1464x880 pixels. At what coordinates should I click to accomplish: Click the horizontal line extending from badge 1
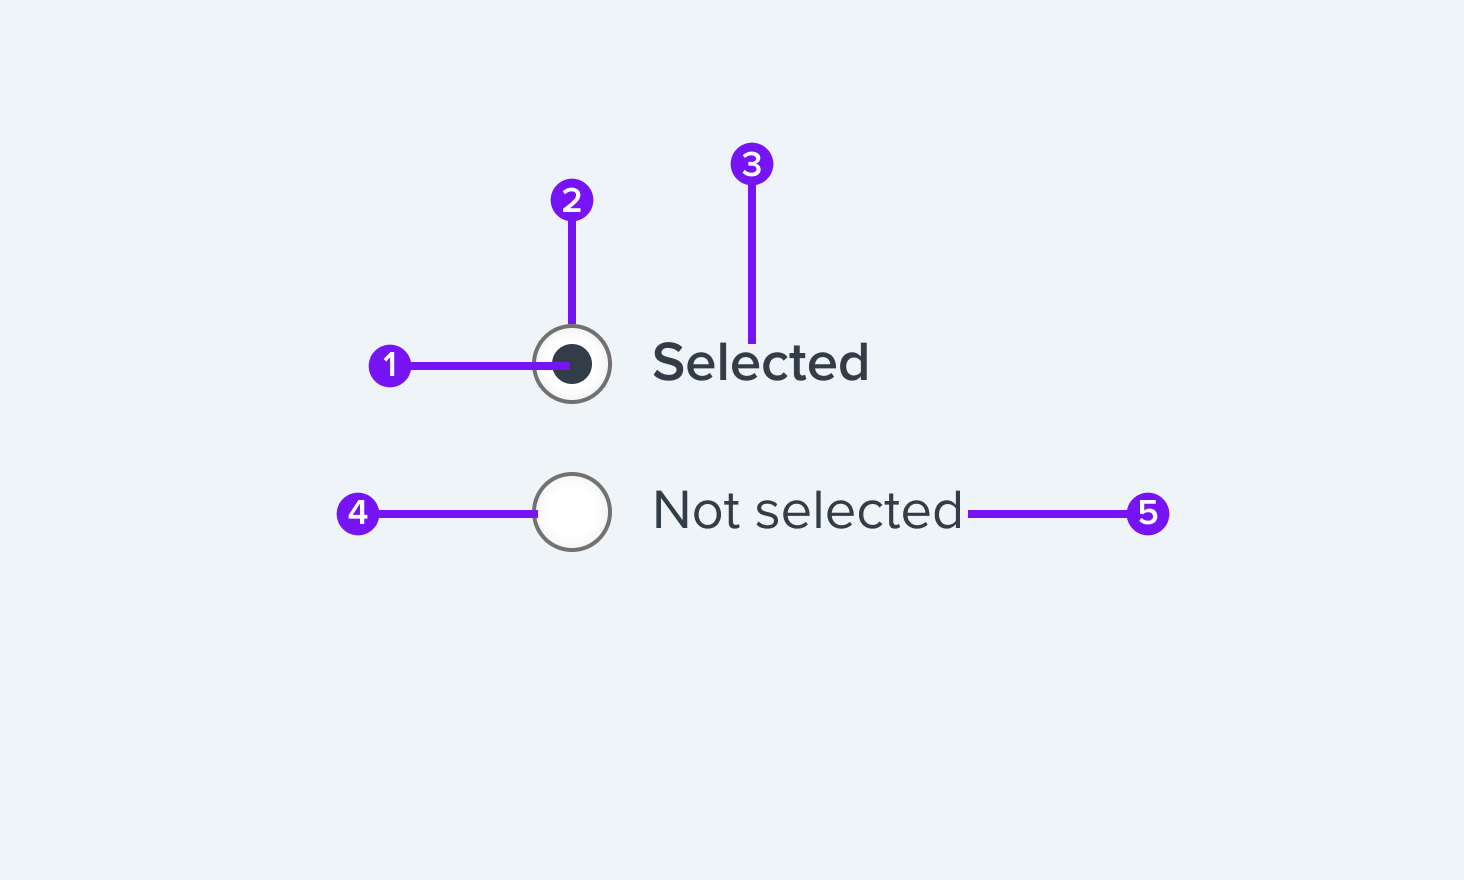(x=490, y=366)
